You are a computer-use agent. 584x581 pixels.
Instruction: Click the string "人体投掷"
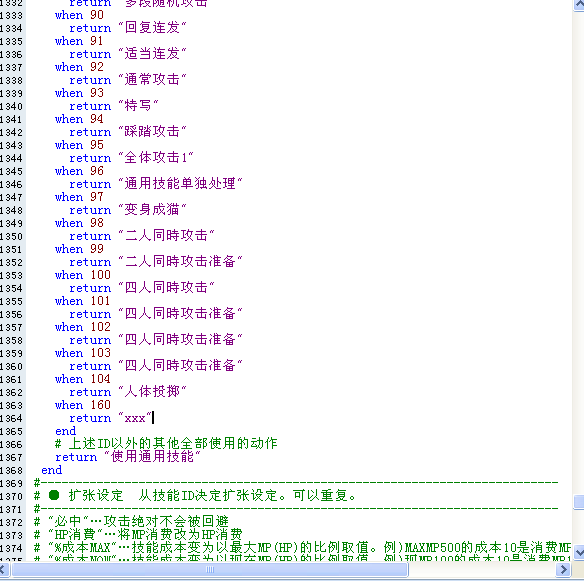click(x=152, y=392)
